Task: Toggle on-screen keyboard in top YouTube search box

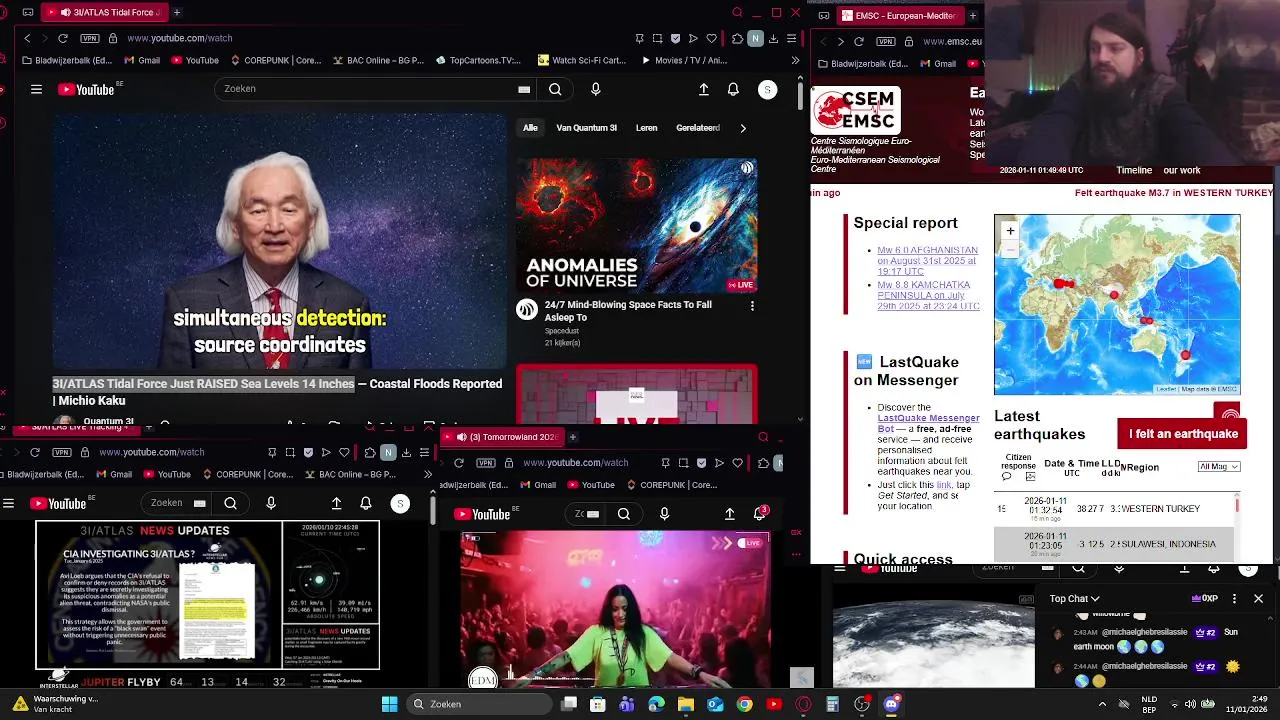Action: [524, 89]
